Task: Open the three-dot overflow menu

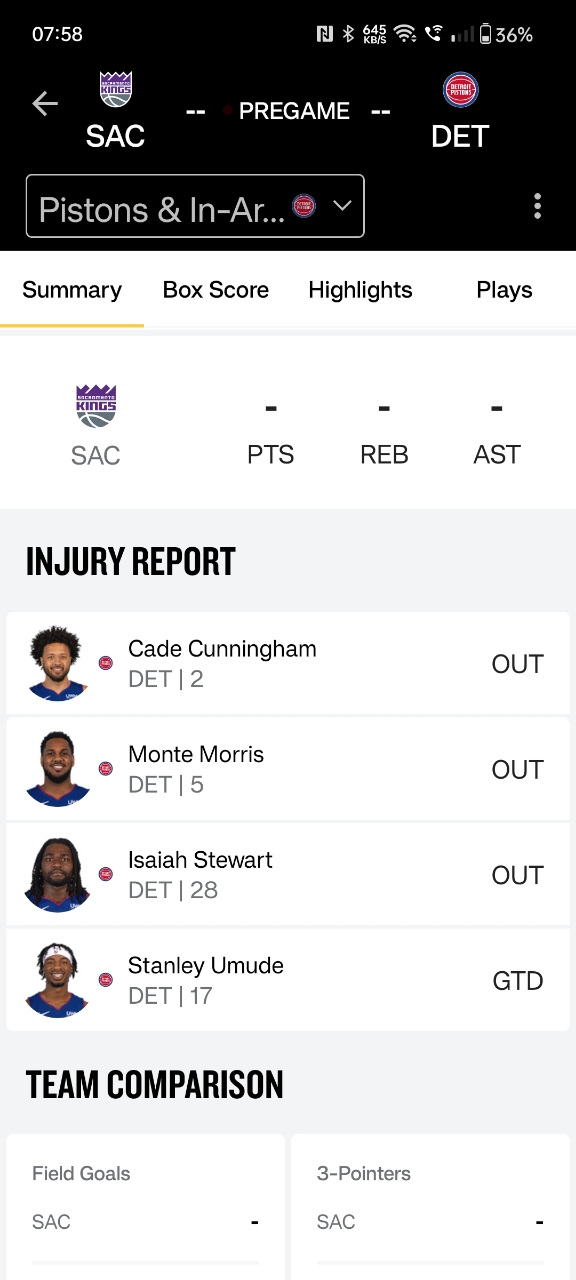Action: [x=538, y=206]
